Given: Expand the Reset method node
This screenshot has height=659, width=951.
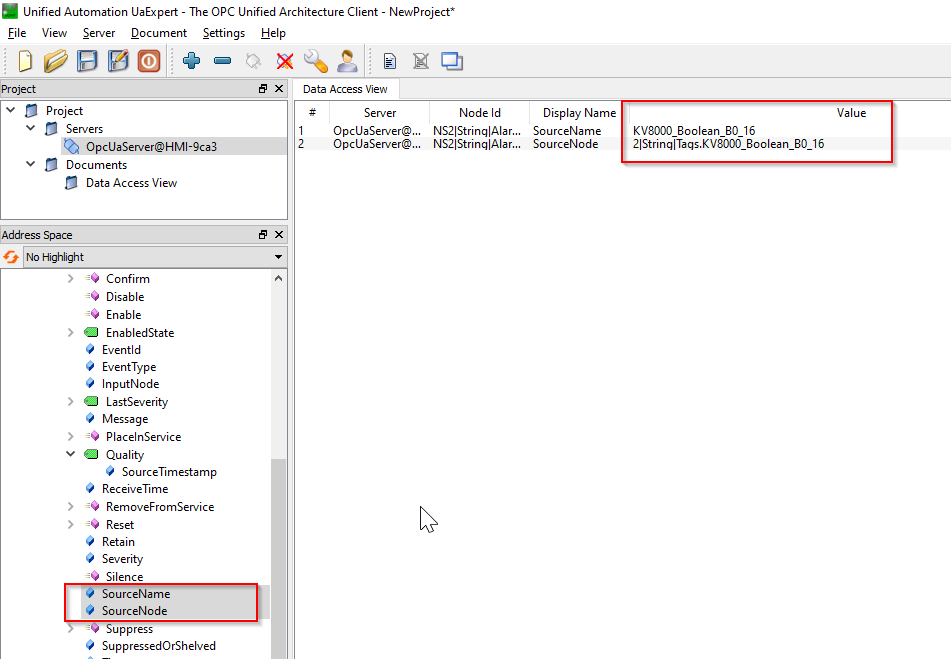Looking at the screenshot, I should pyautogui.click(x=70, y=524).
